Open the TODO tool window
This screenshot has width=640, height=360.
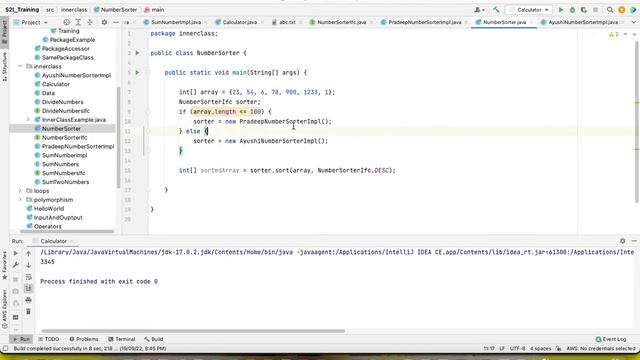click(49, 339)
